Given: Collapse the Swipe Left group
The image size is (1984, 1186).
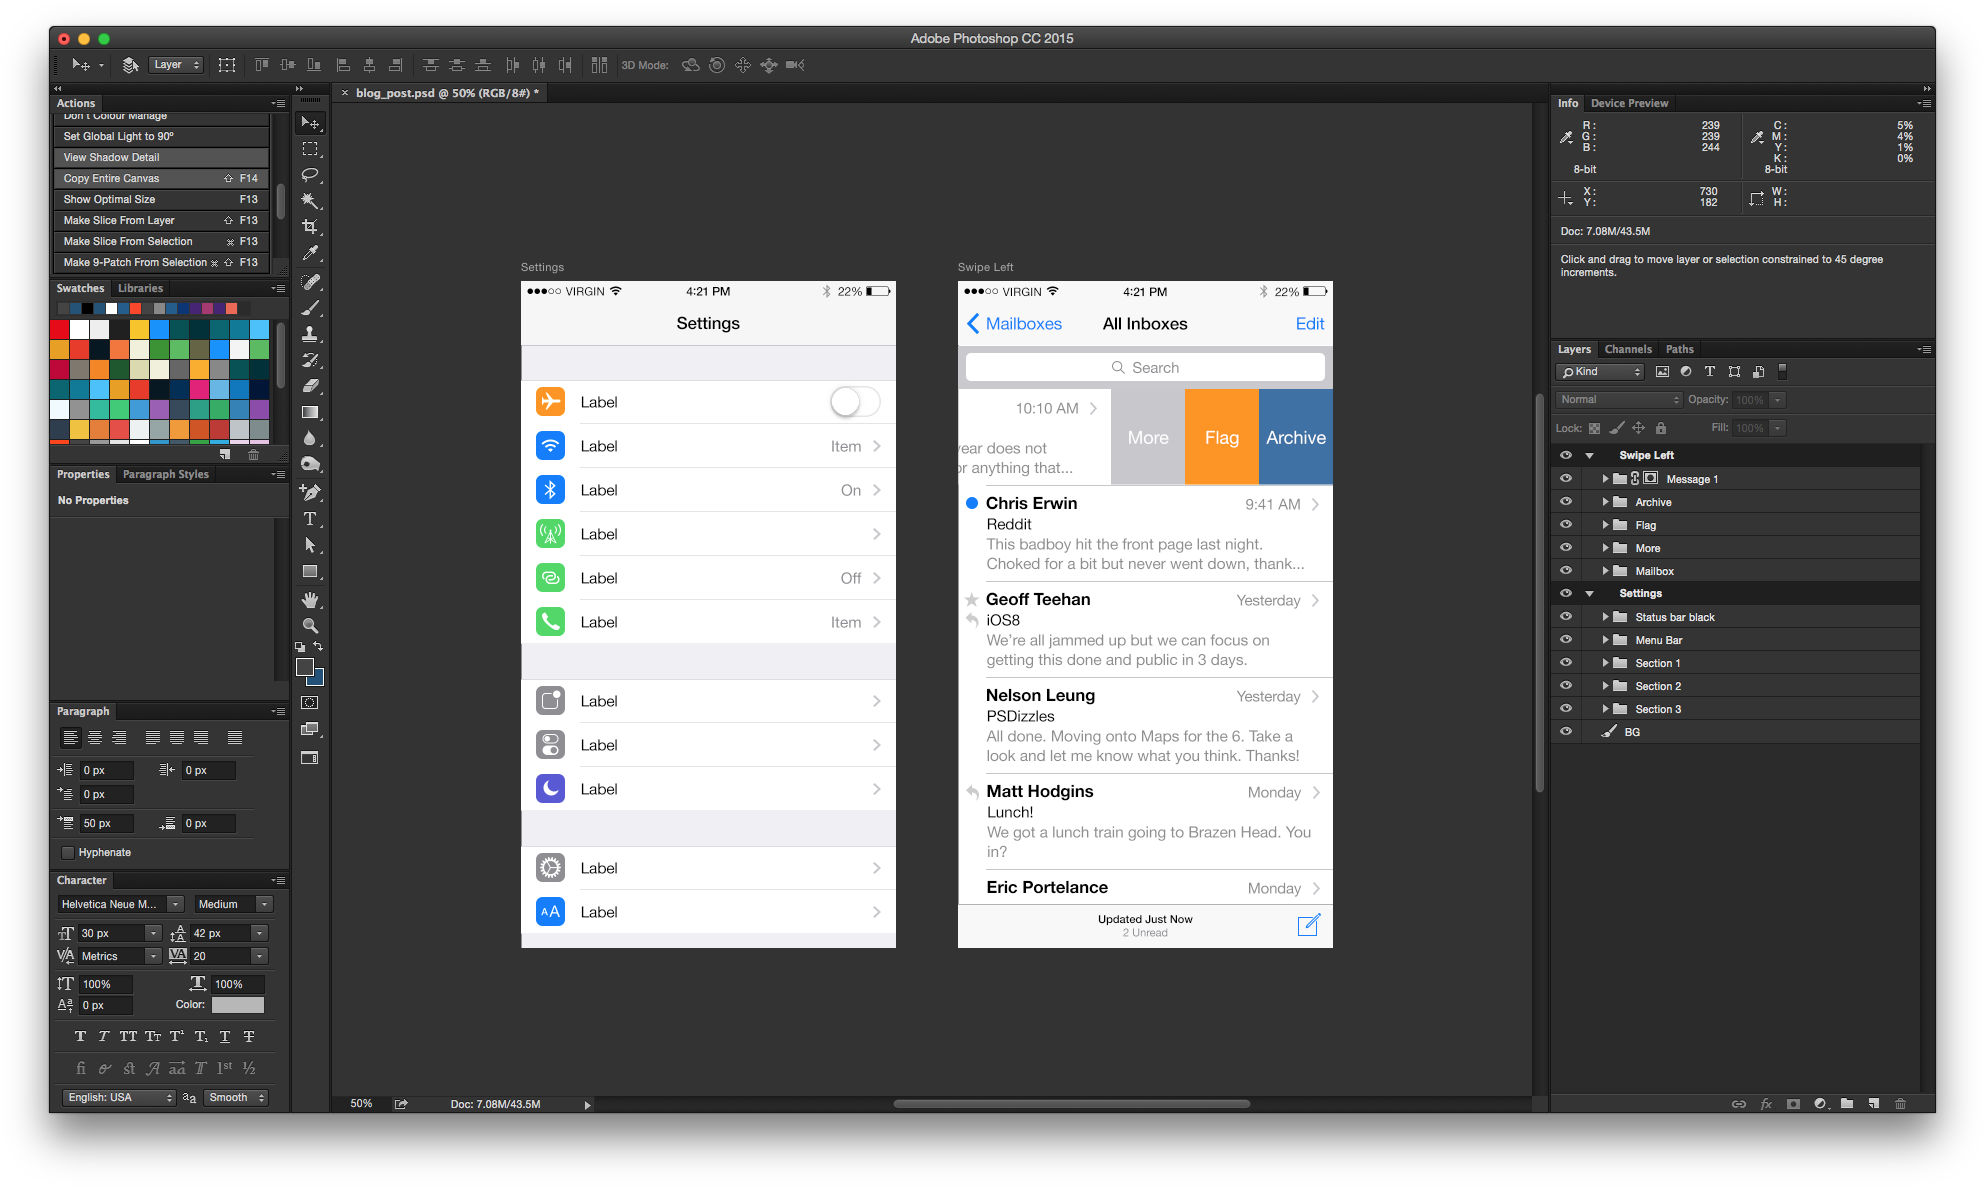Looking at the screenshot, I should click(x=1589, y=456).
